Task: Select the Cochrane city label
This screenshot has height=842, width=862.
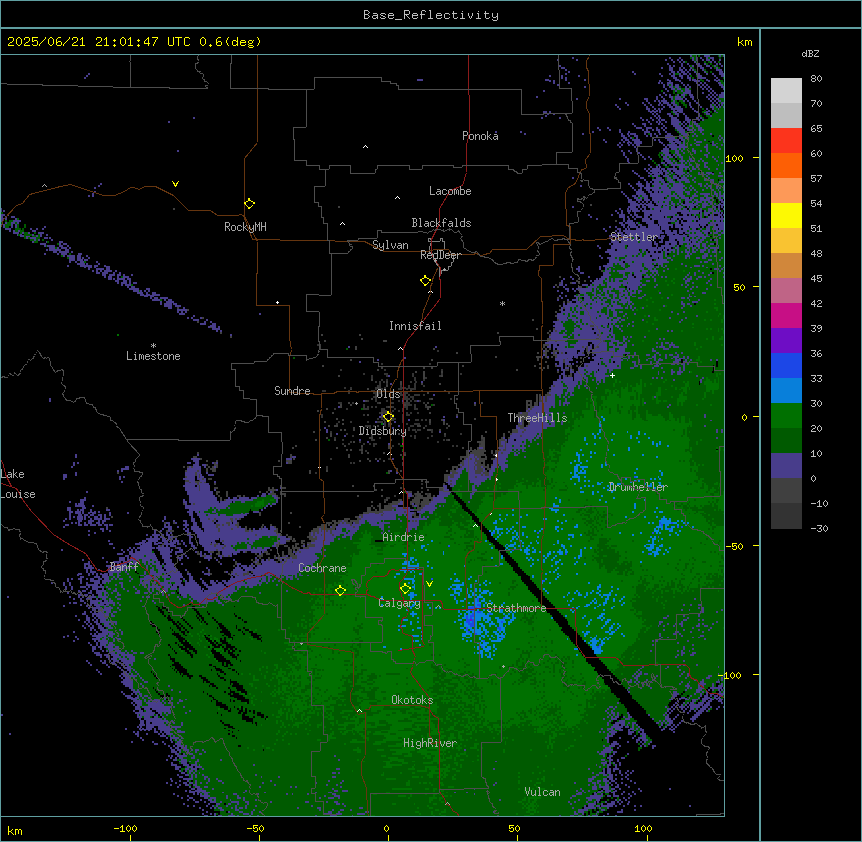Action: [322, 568]
